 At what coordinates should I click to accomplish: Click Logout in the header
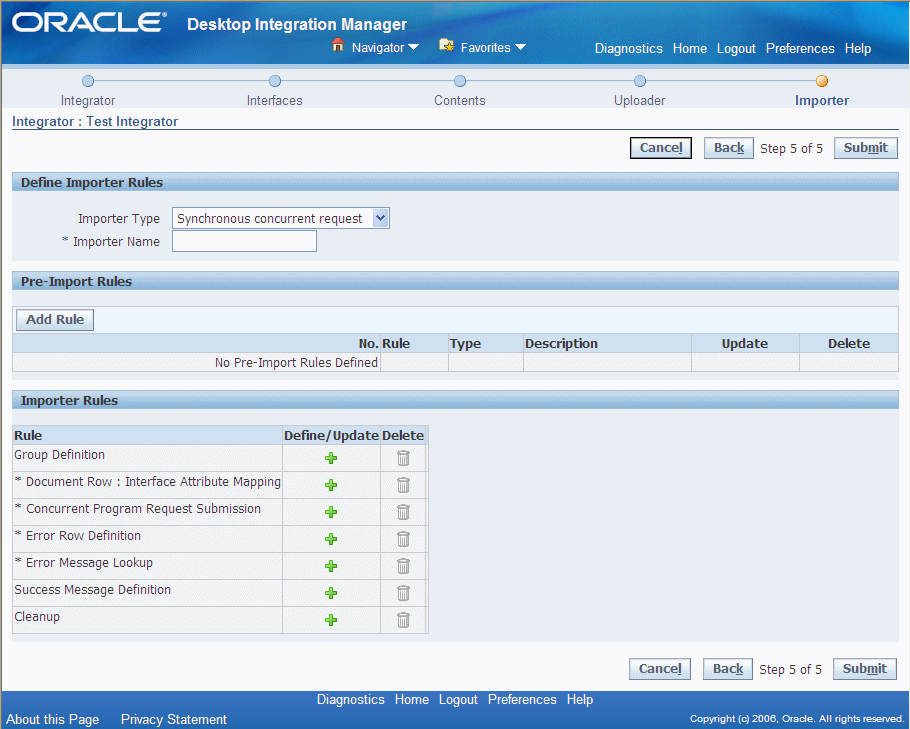click(x=736, y=48)
